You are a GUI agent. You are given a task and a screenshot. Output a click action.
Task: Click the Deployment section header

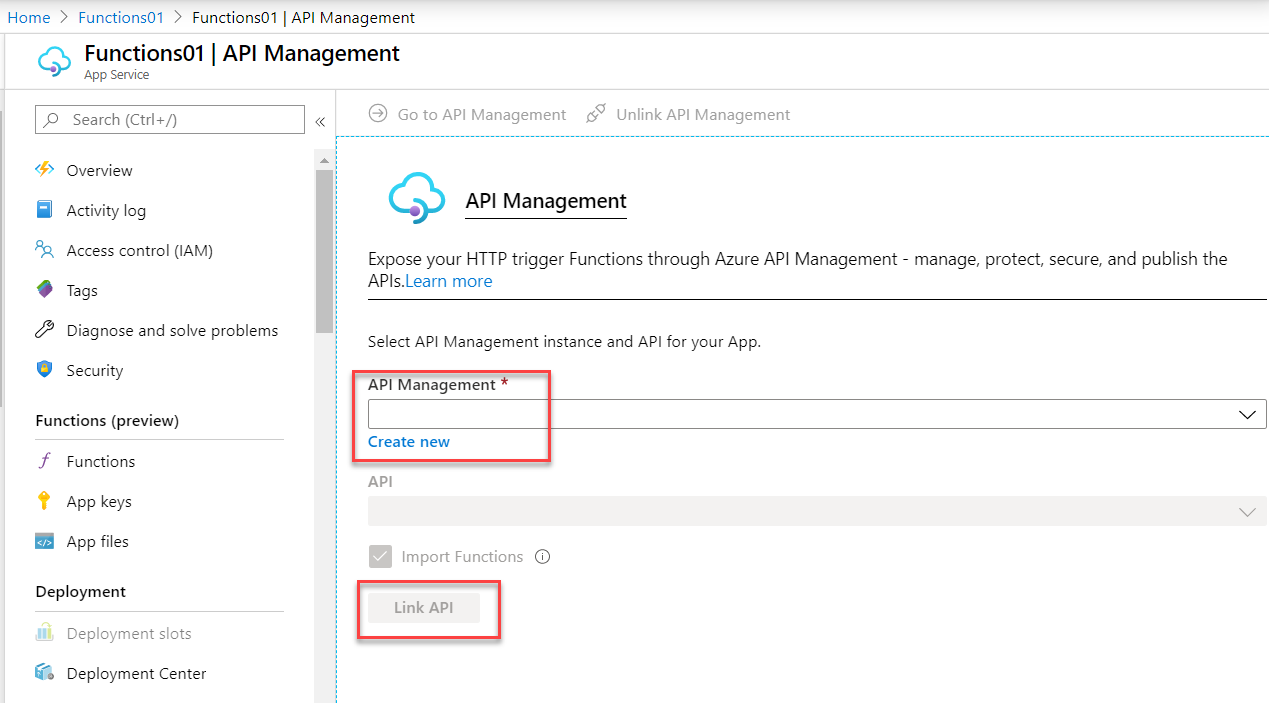click(80, 591)
